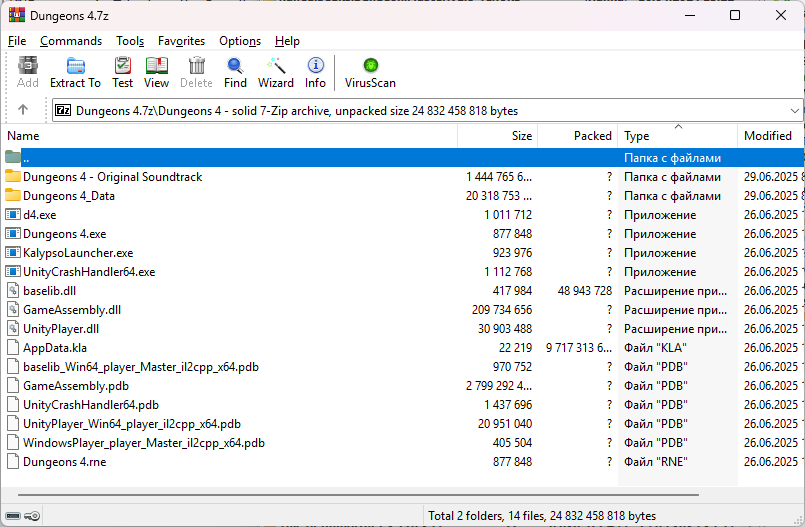Select the parent folder ".." entry
Image resolution: width=805 pixels, height=527 pixels.
(26, 158)
